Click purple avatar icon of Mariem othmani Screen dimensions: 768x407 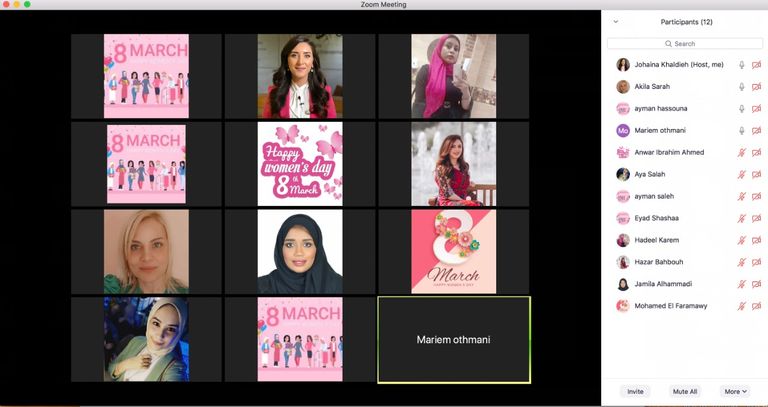click(623, 131)
